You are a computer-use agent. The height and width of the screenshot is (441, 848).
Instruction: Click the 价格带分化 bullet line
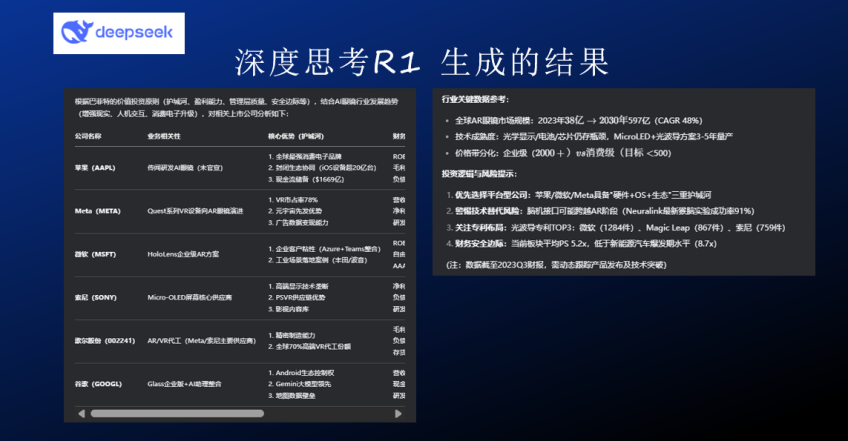point(563,153)
